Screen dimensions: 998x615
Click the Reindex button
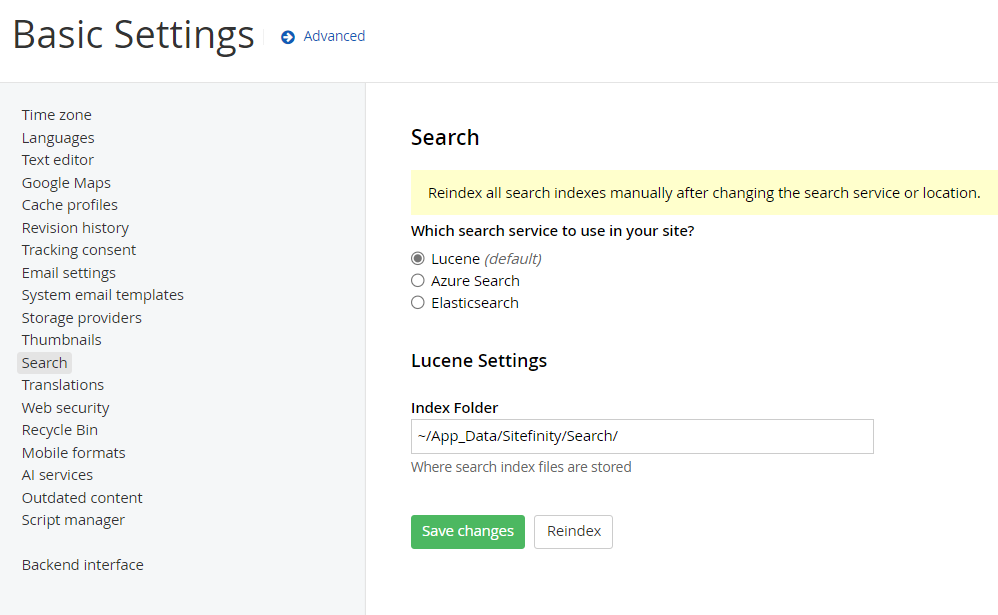573,531
